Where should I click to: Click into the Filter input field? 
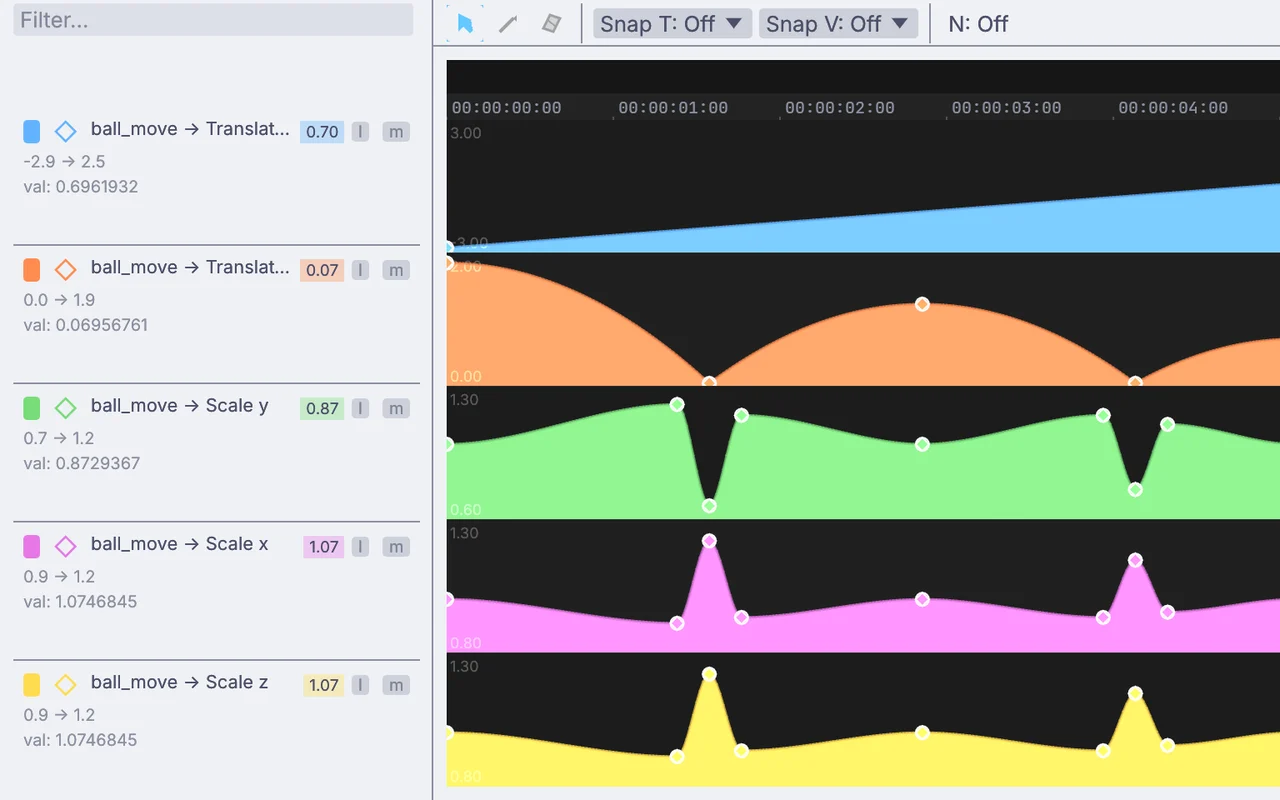click(x=213, y=20)
